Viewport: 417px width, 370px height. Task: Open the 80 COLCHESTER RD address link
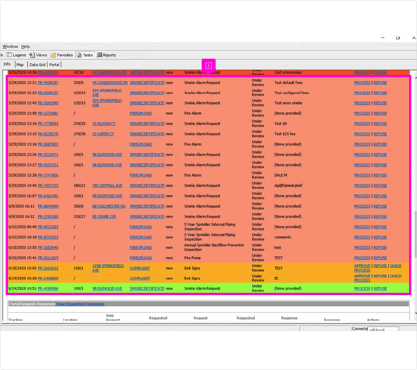[109, 206]
